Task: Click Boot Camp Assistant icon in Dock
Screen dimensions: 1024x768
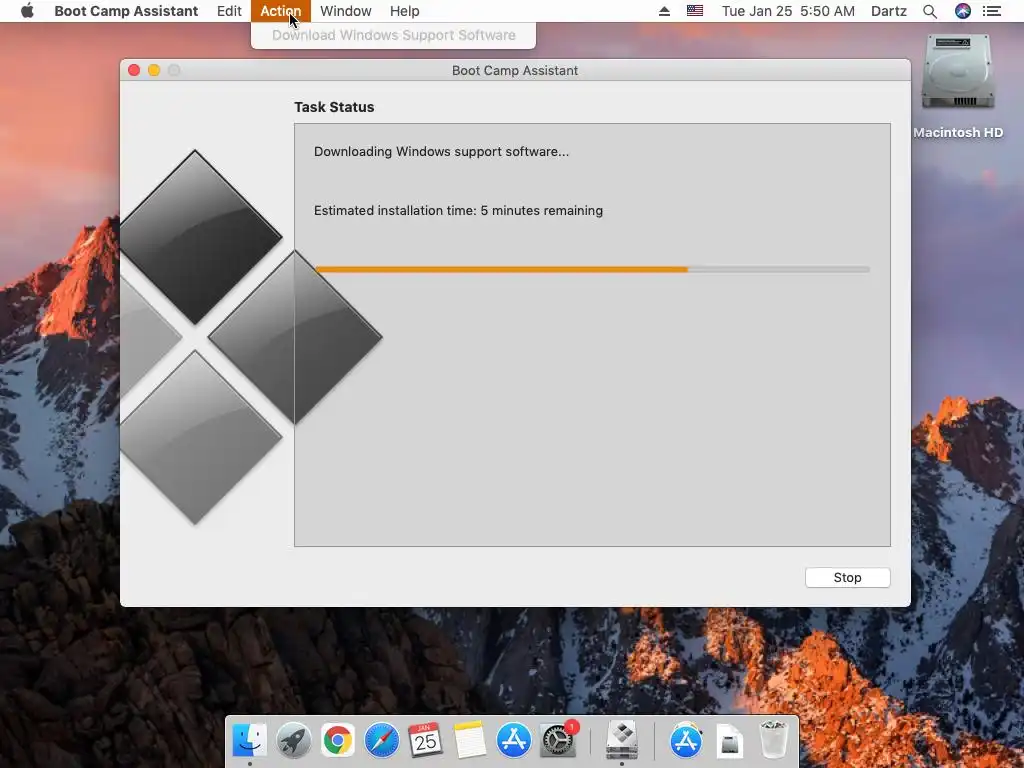Action: pos(622,740)
